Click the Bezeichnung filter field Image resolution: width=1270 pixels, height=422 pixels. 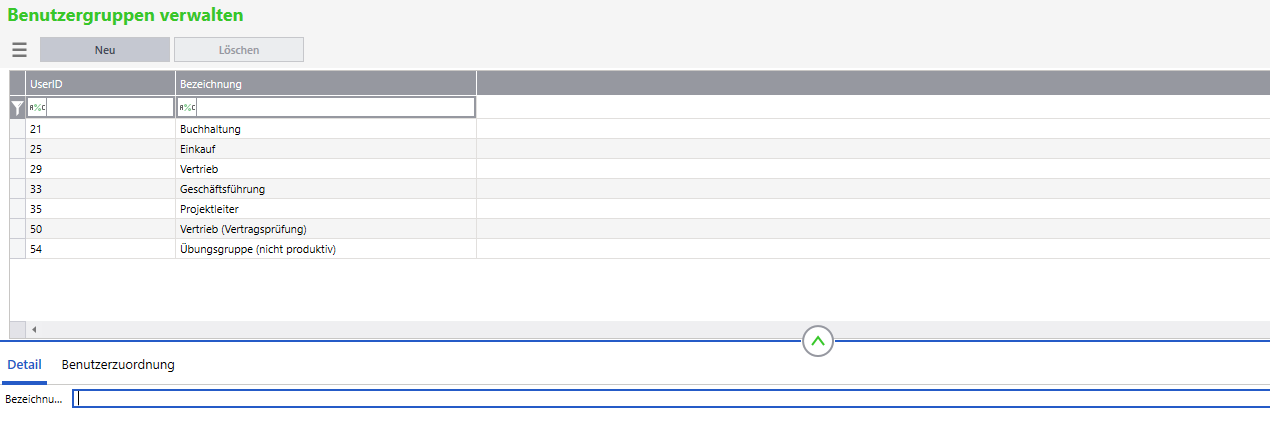click(x=335, y=108)
